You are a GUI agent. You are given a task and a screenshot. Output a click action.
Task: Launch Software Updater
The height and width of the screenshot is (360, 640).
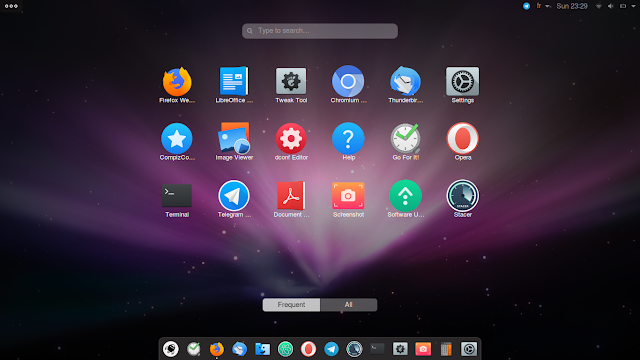405,196
